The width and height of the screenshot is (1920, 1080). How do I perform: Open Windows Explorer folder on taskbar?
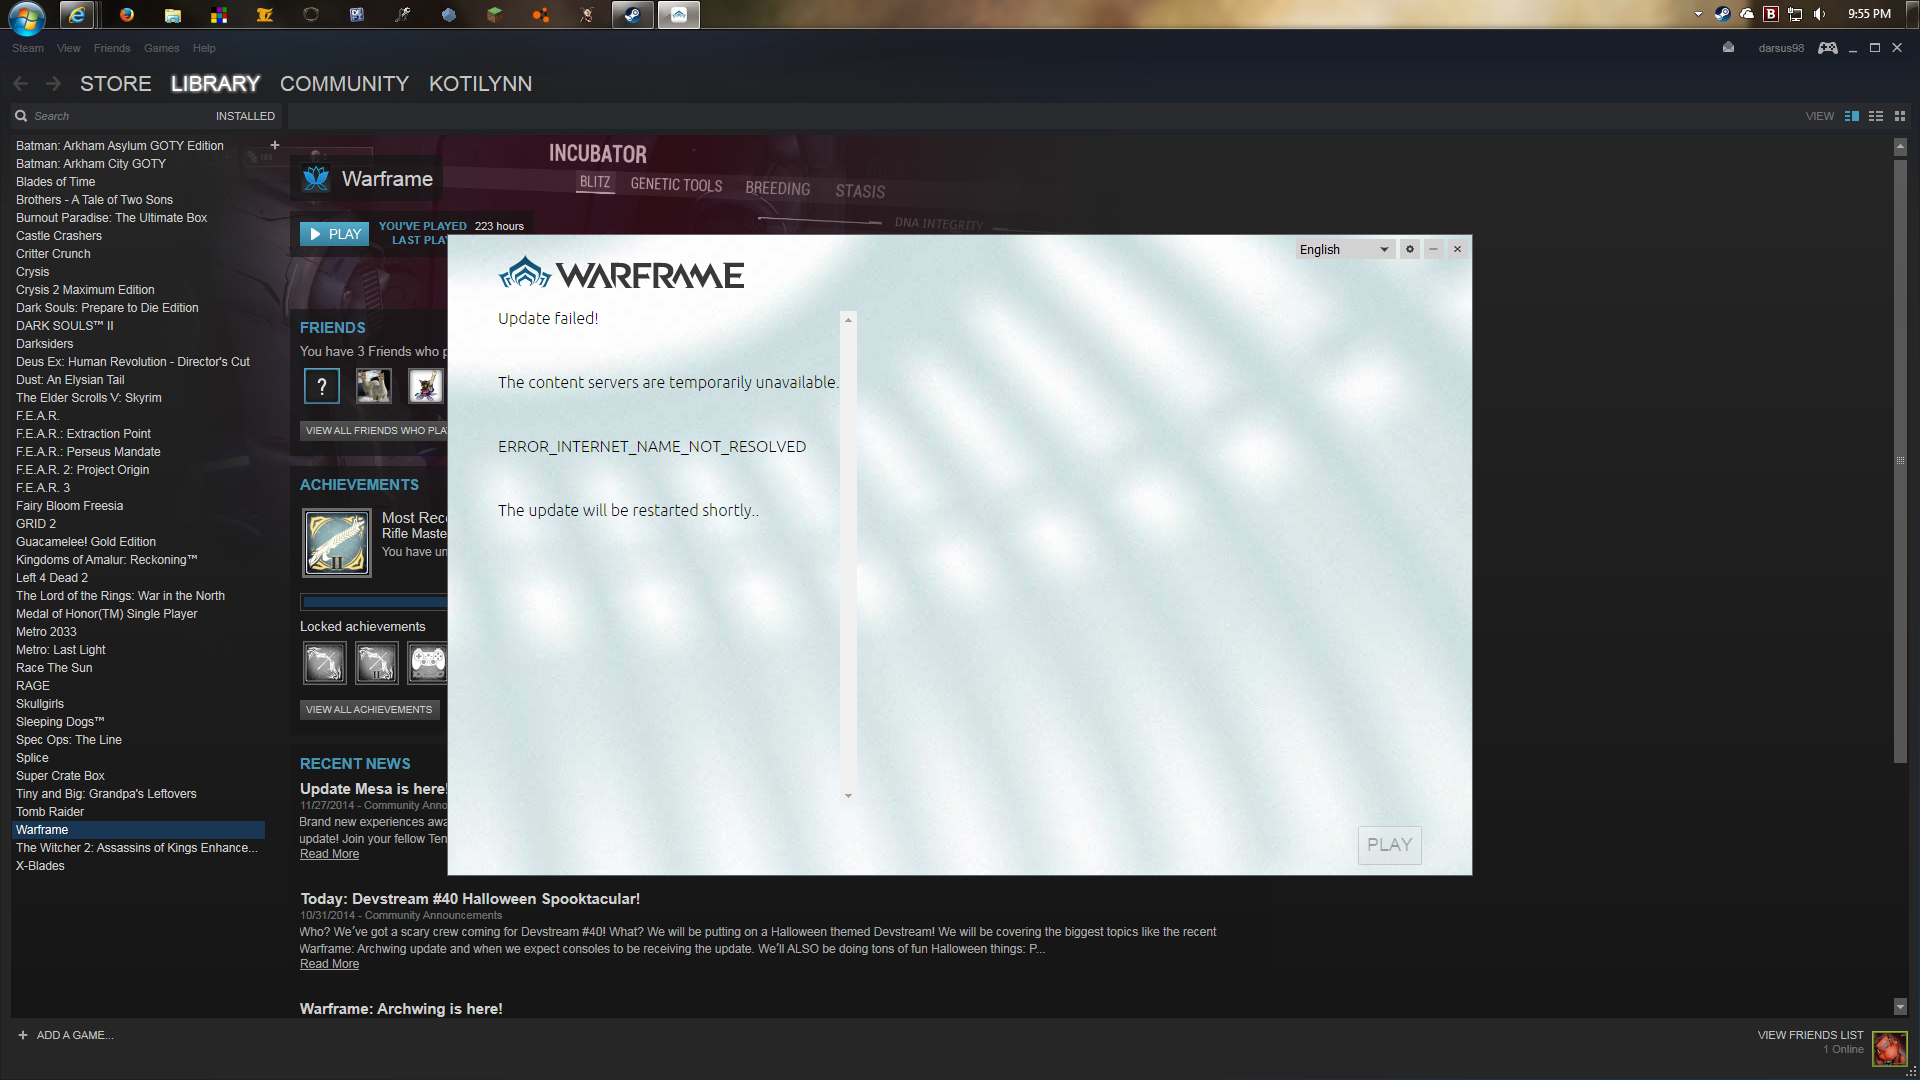[x=173, y=14]
